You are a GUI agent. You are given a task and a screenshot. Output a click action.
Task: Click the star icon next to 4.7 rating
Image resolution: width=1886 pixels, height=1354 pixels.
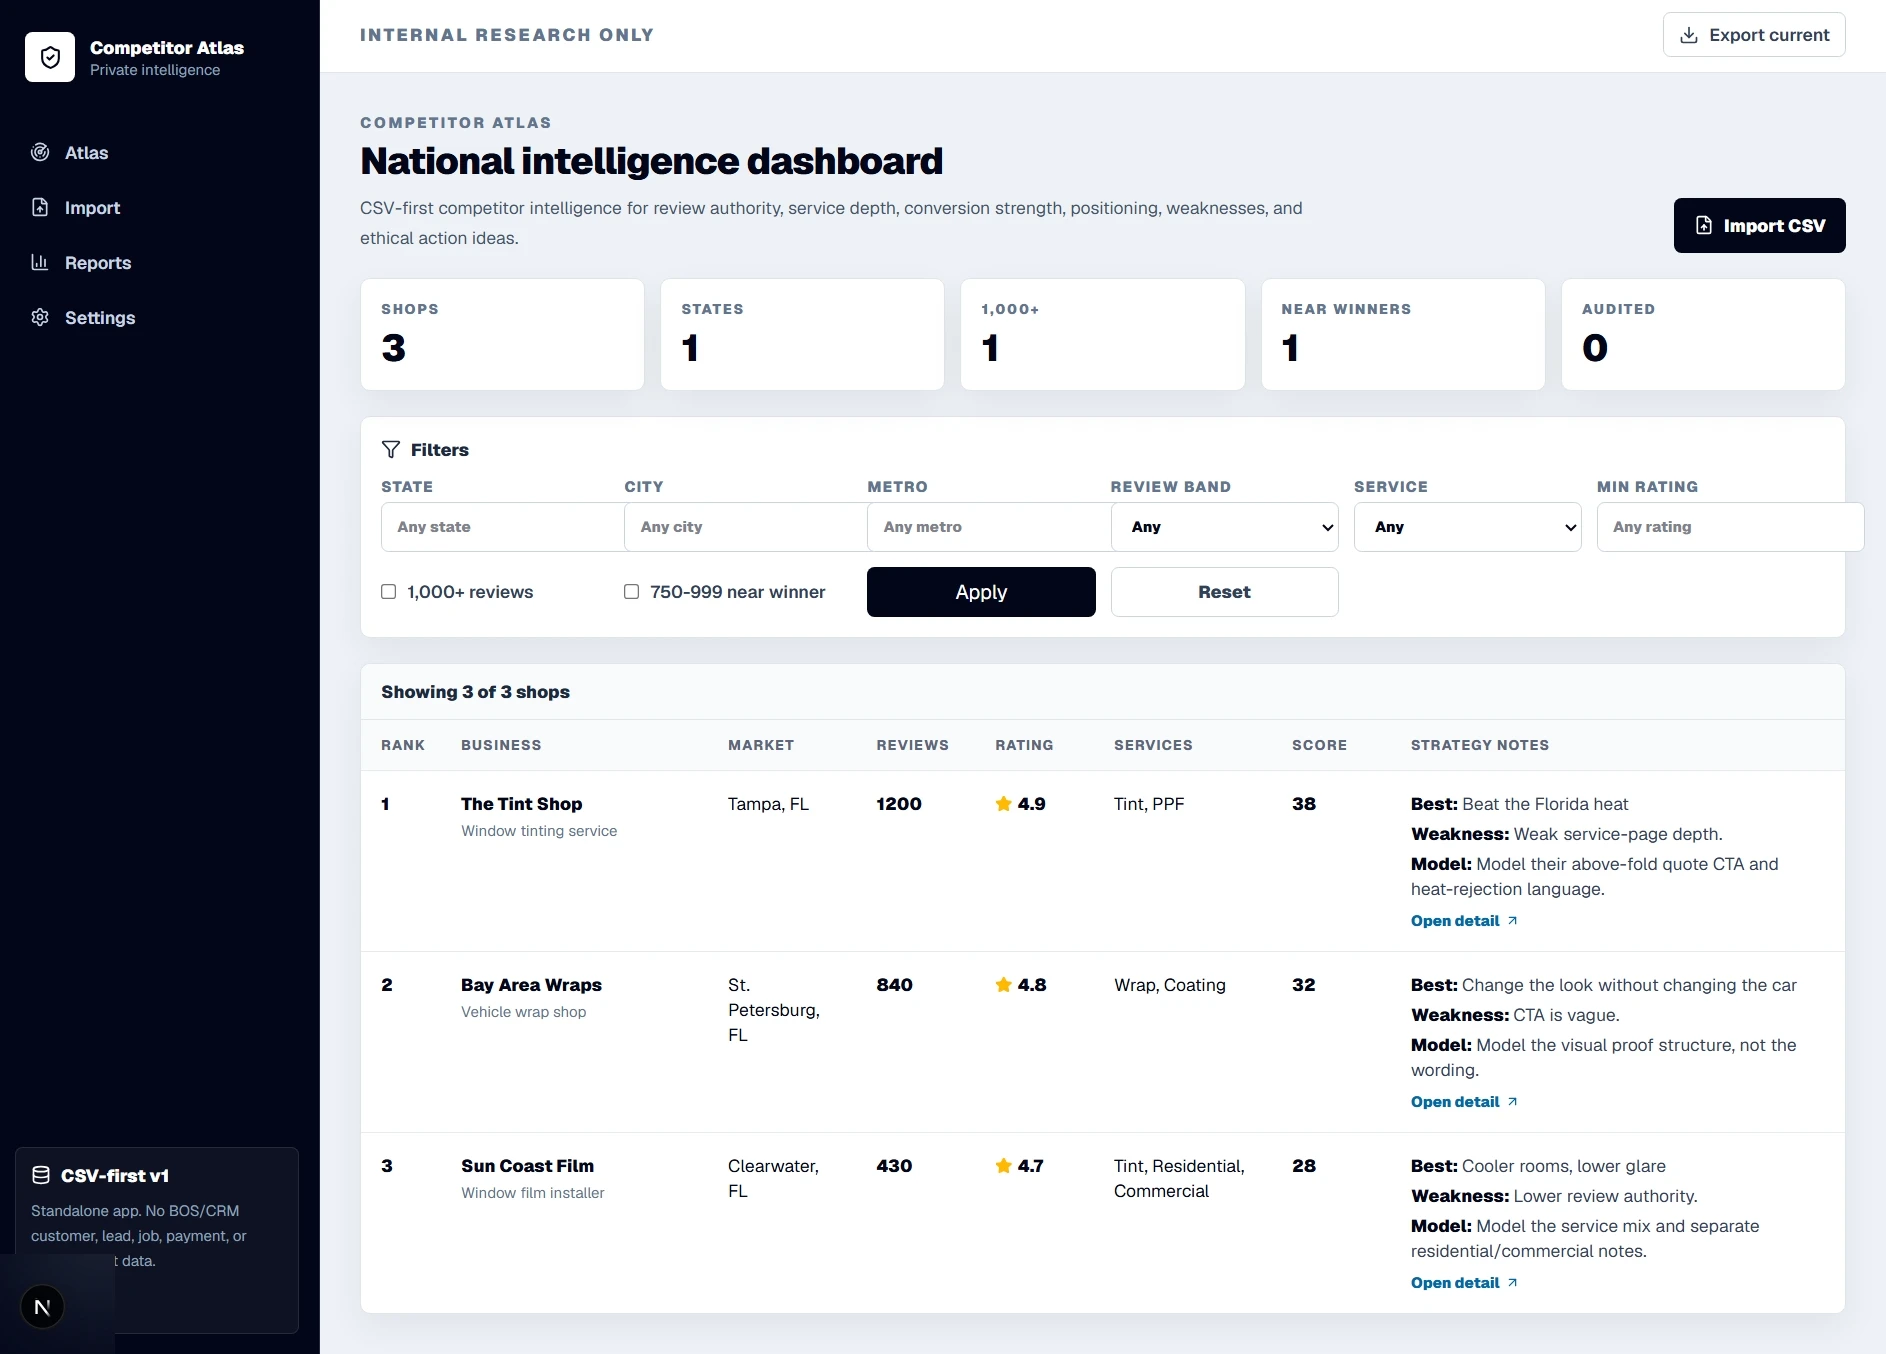pos(1004,1165)
